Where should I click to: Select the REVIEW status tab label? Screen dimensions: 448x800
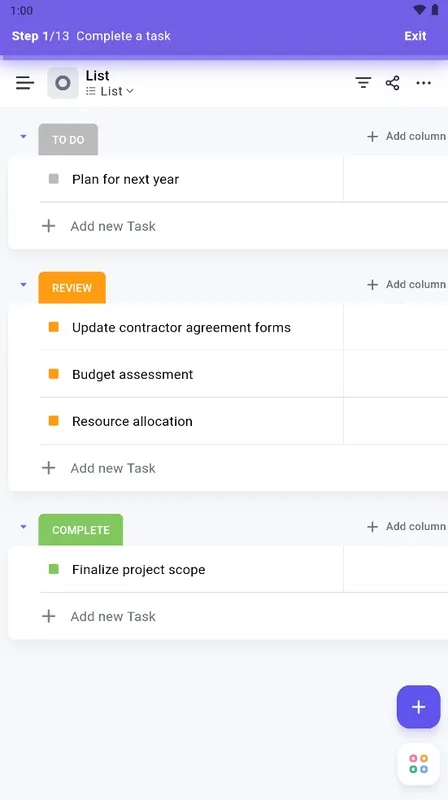pos(72,288)
